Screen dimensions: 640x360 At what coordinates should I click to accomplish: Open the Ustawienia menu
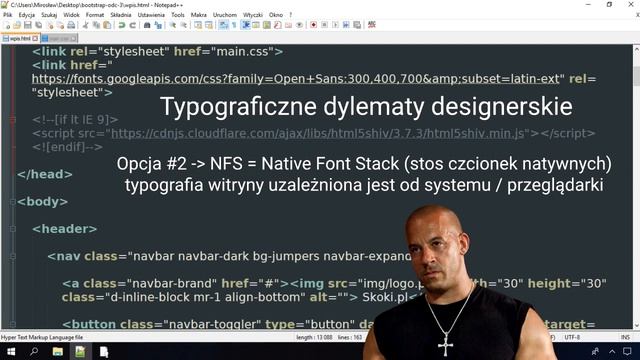[x=151, y=15]
